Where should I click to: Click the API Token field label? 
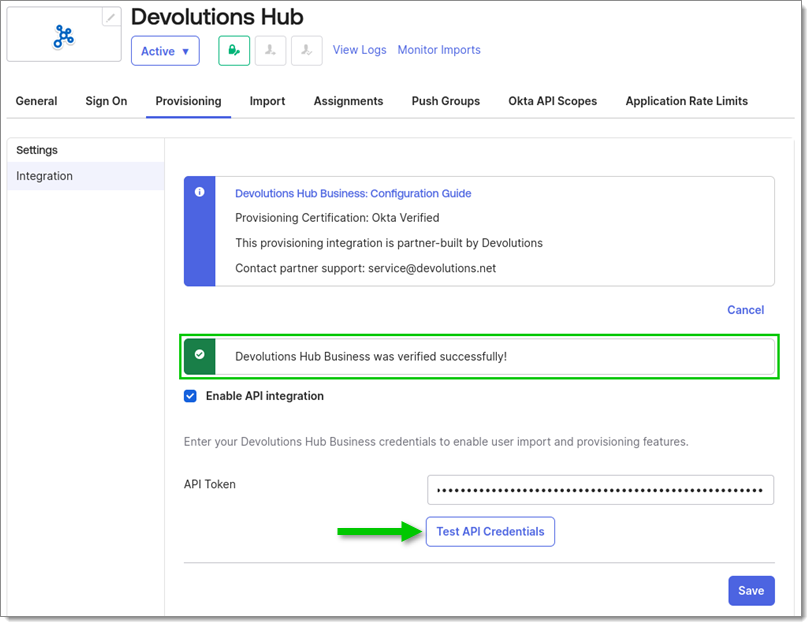(210, 484)
